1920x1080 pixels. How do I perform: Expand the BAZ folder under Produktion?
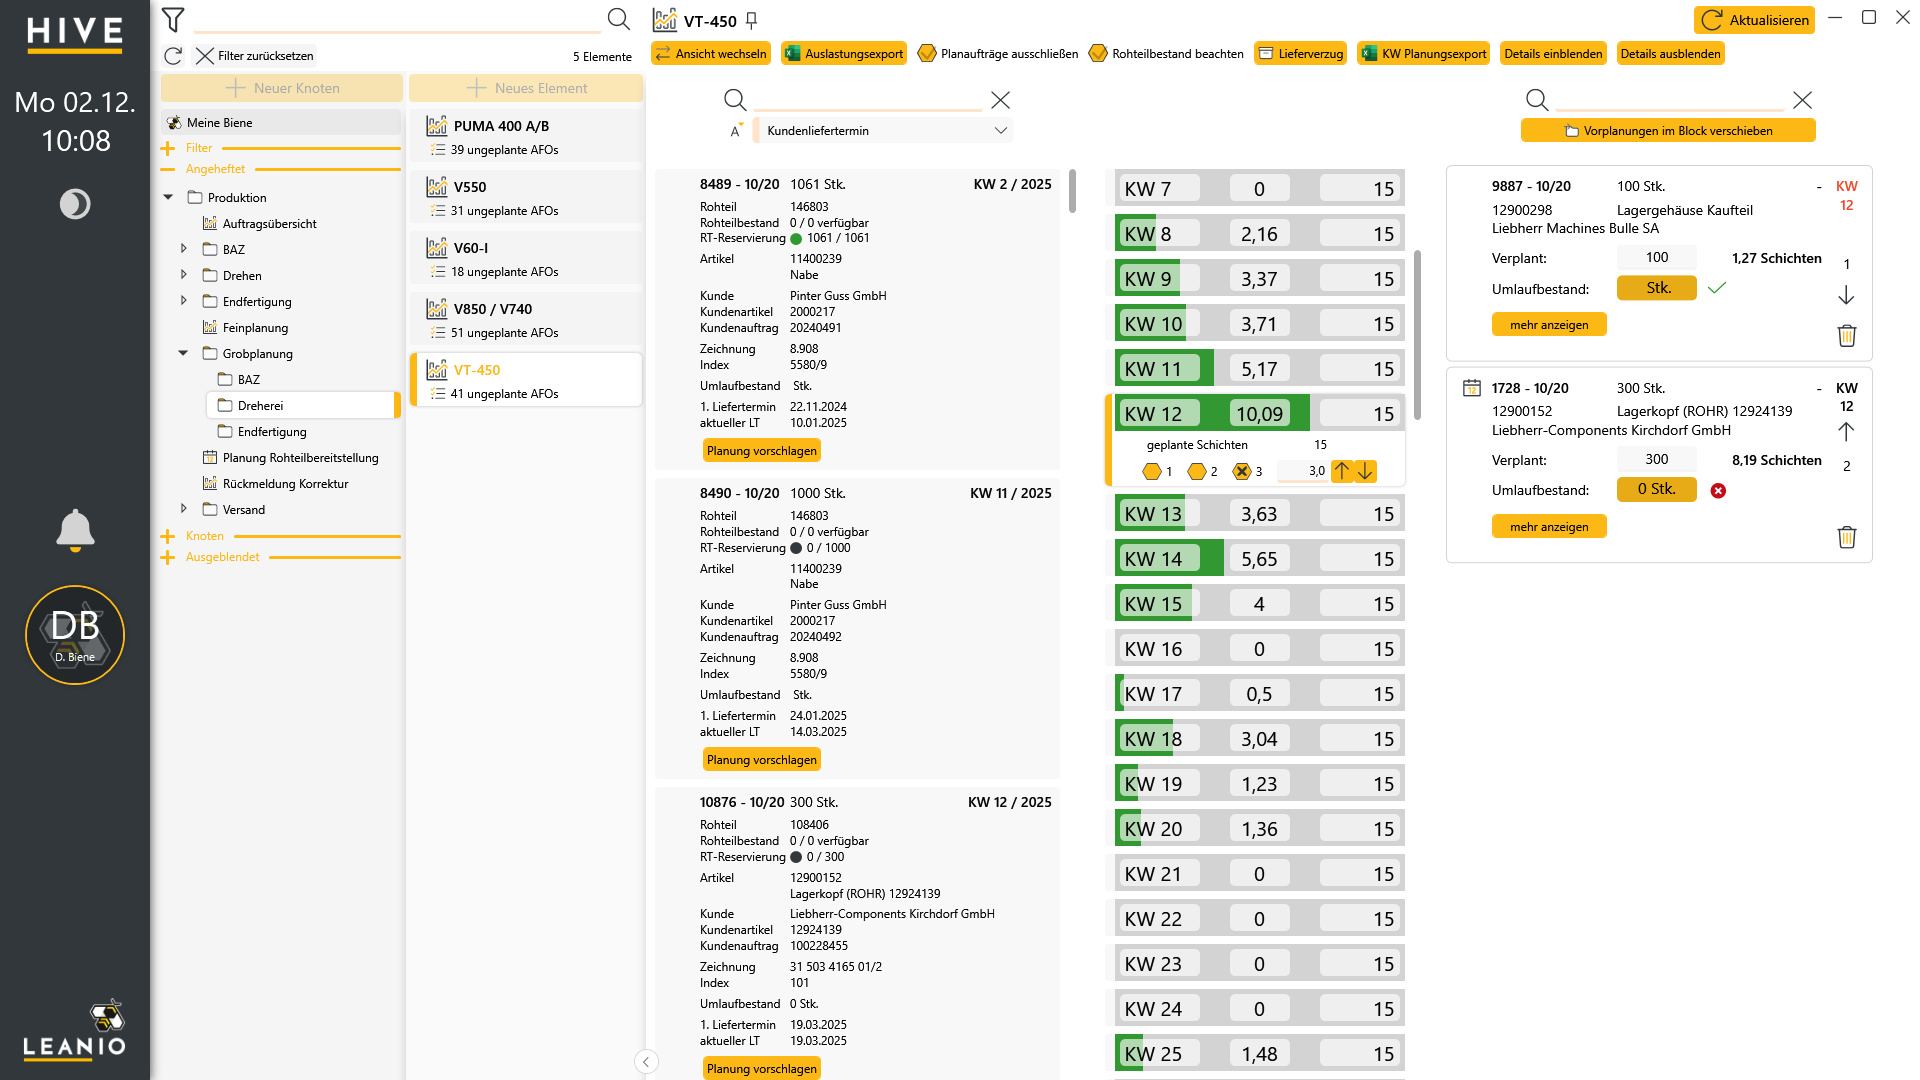[183, 249]
